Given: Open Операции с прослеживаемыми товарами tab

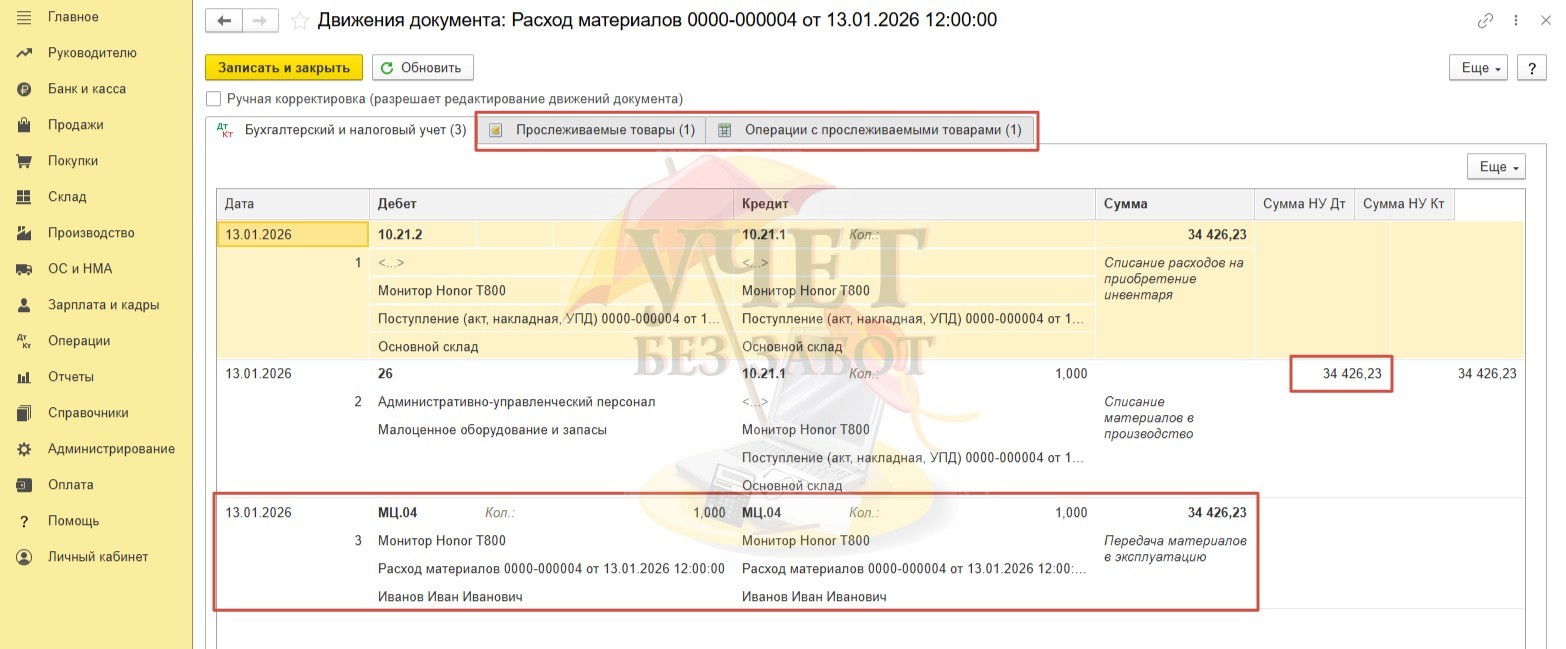Looking at the screenshot, I should coord(870,130).
